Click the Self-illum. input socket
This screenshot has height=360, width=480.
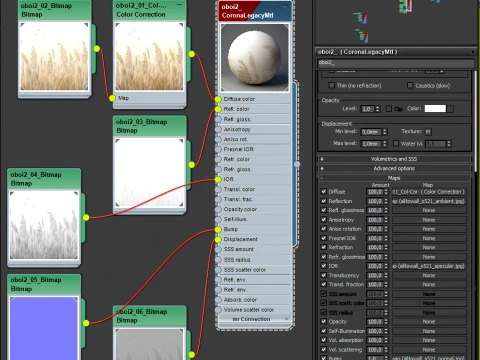click(x=218, y=219)
